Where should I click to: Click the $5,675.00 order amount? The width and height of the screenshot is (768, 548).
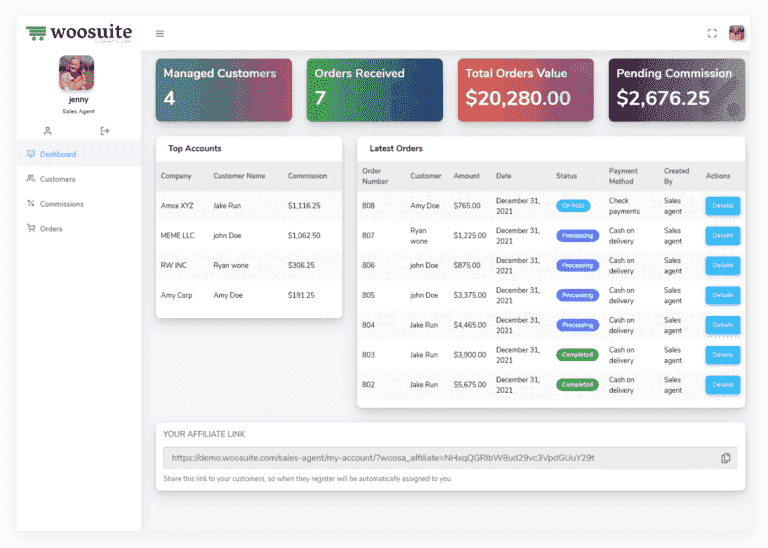click(x=470, y=384)
